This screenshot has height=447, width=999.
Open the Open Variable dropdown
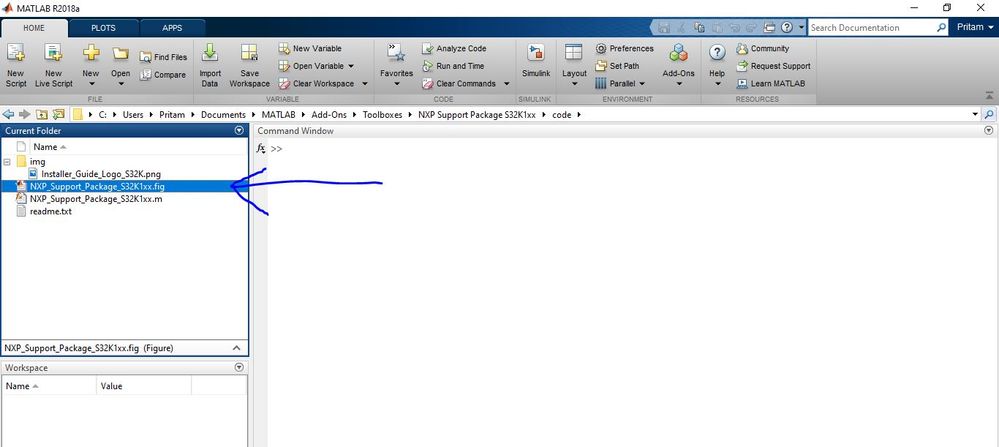pyautogui.click(x=317, y=66)
